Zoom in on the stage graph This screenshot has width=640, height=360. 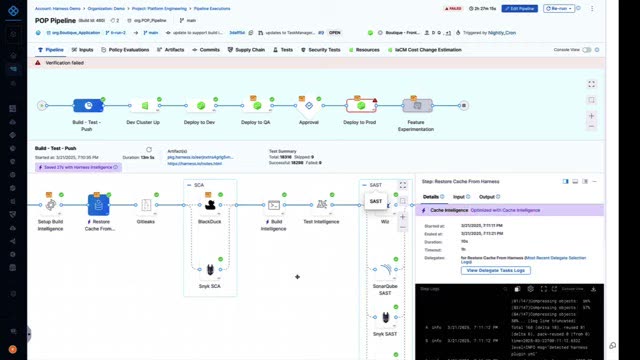(591, 116)
